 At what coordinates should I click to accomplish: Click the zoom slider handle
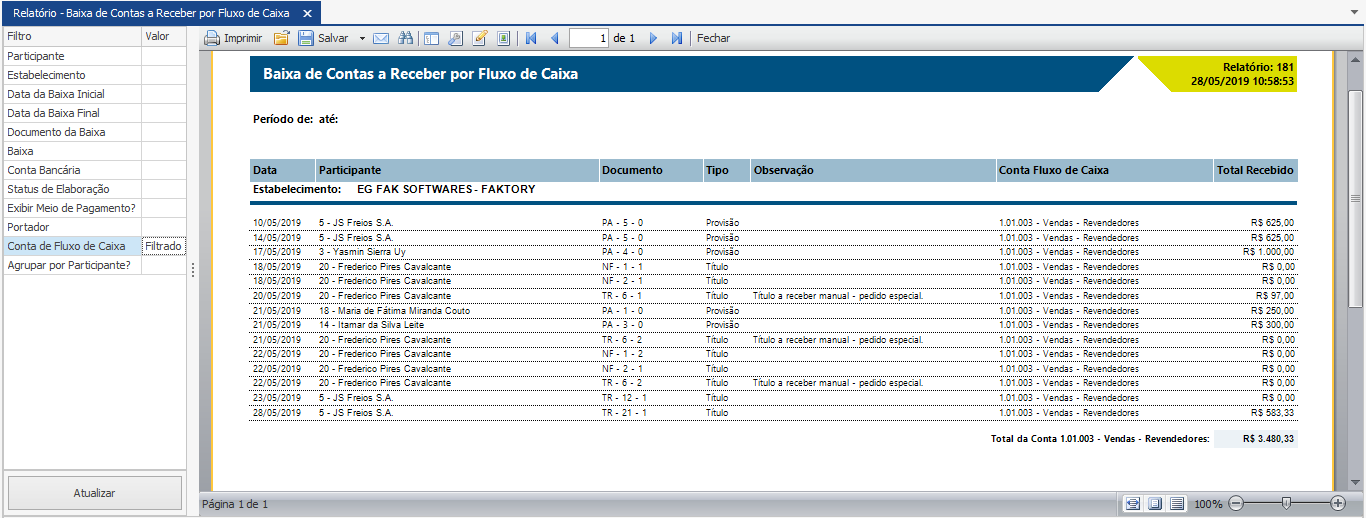click(x=1286, y=503)
